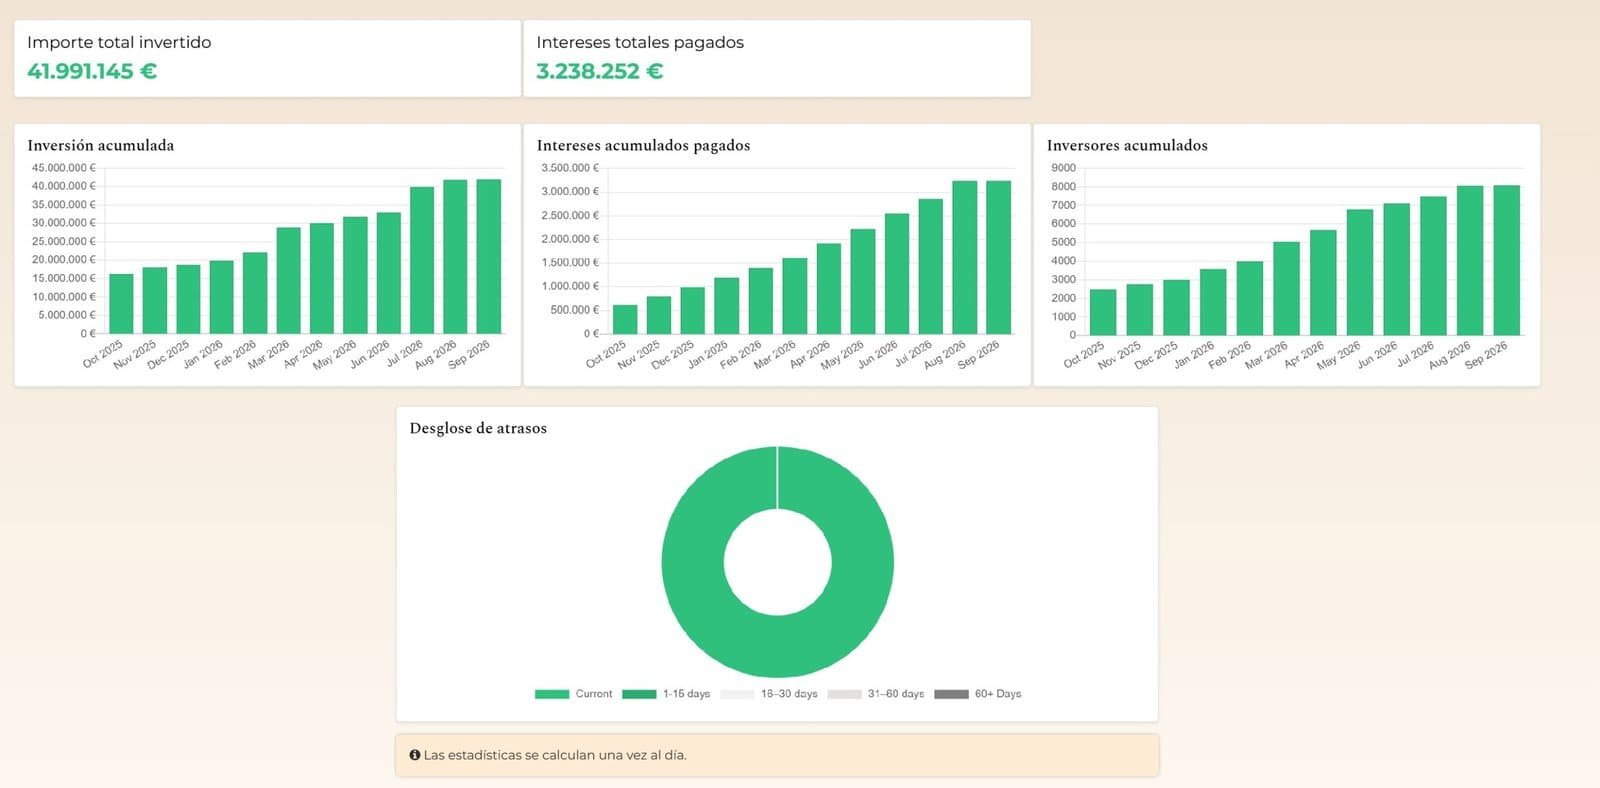Screen dimensions: 1600x788
Task: Click the Mar 2026 bar in Inversión acumulada
Action: [x=288, y=280]
